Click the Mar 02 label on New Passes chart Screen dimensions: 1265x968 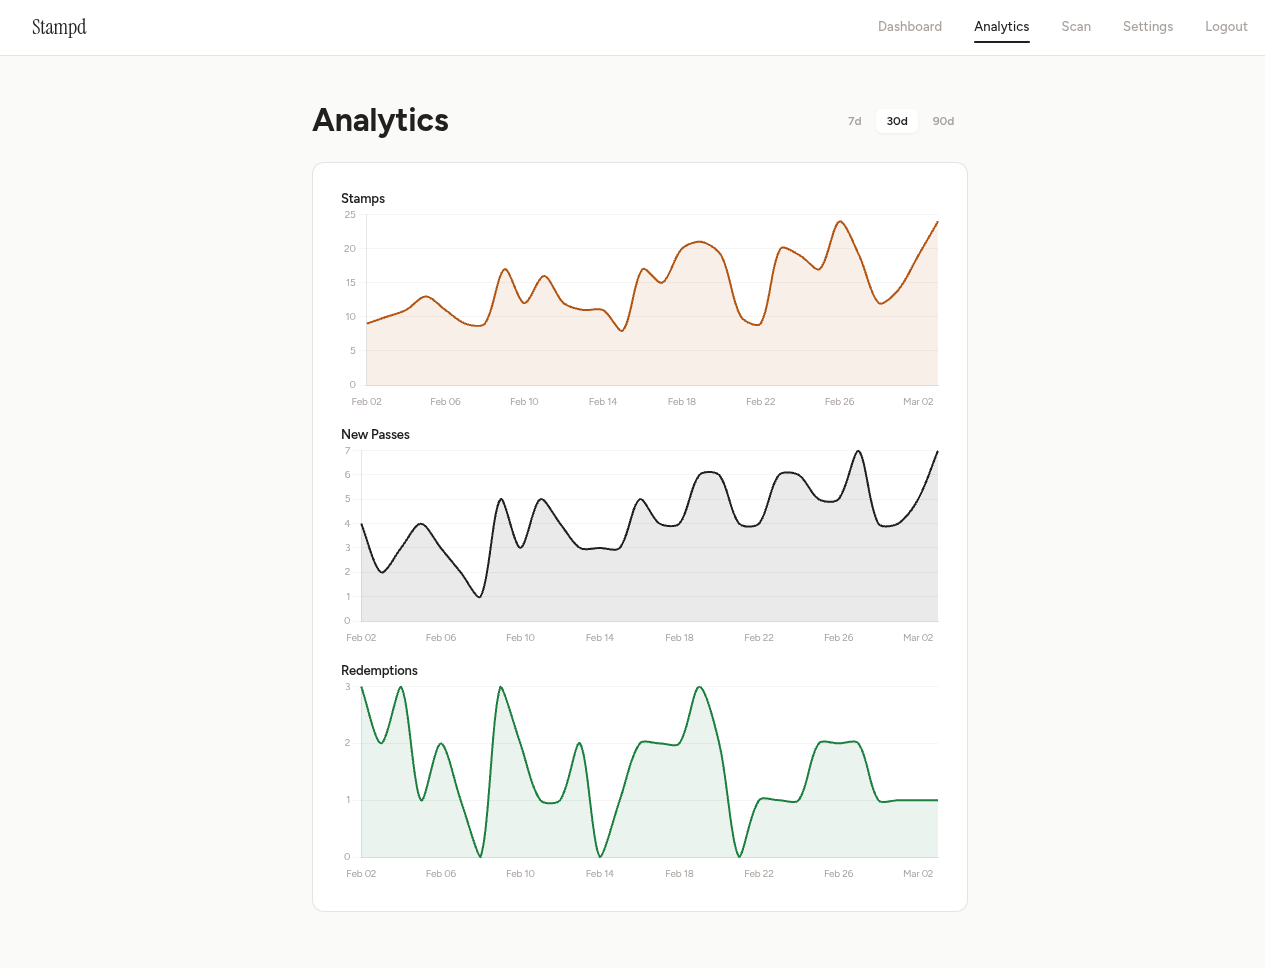click(918, 637)
